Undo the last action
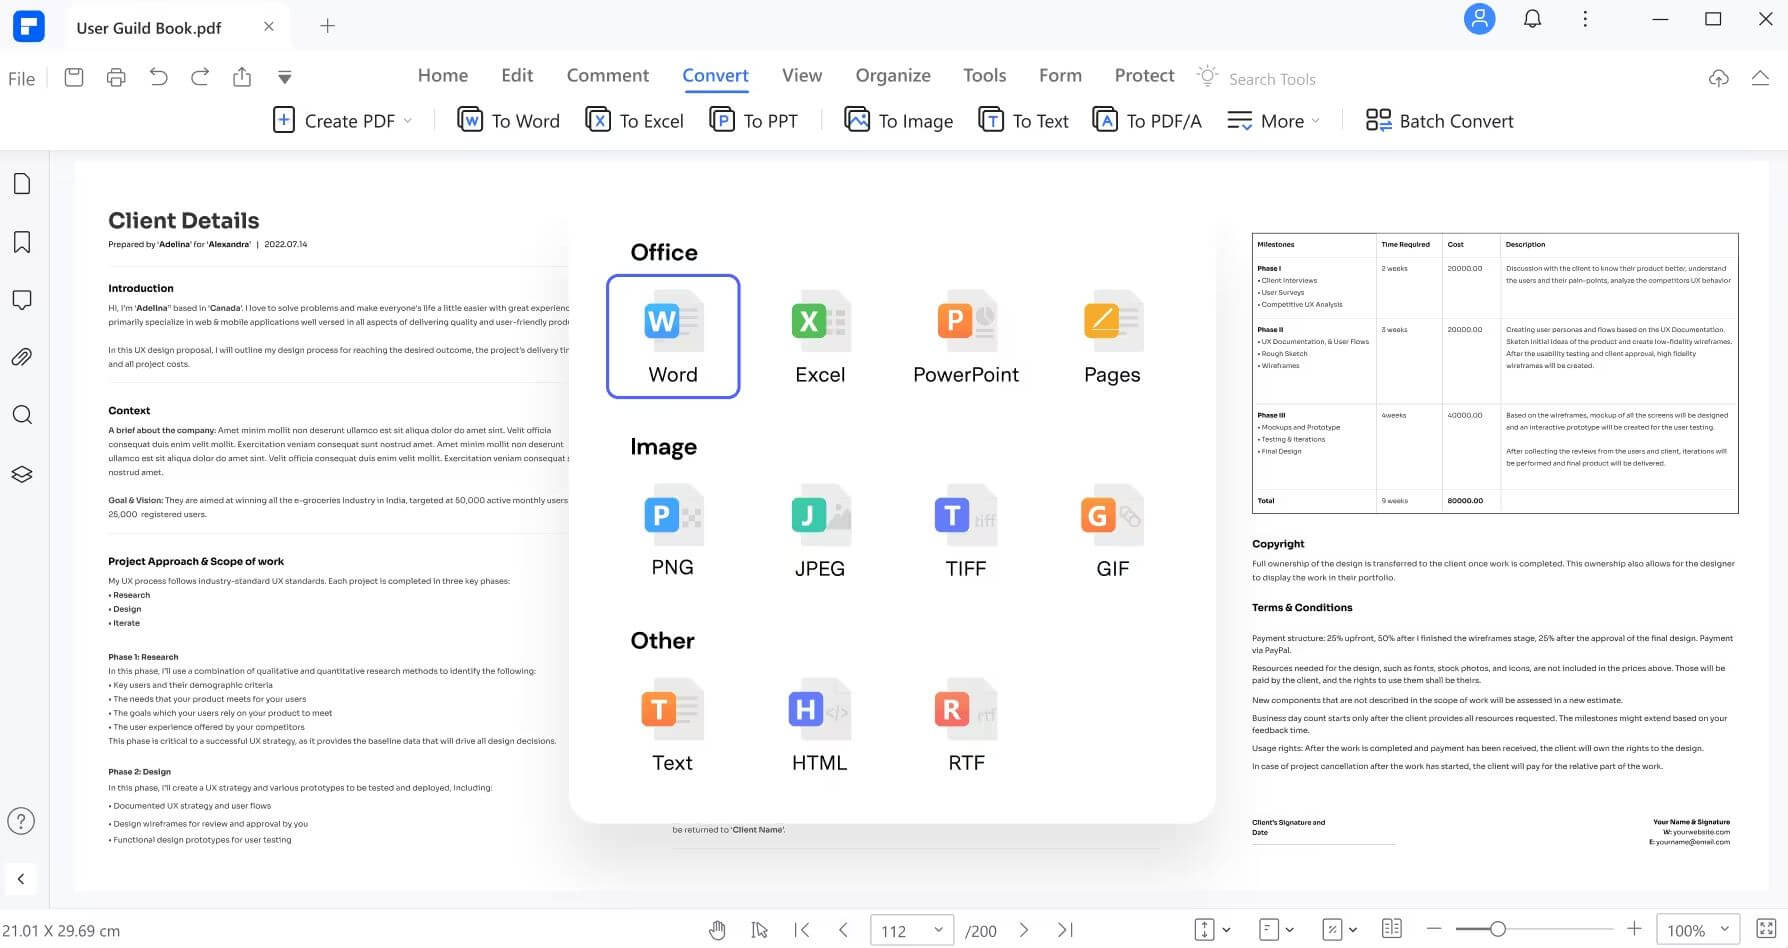Screen dimensions: 1788x948 (158, 77)
